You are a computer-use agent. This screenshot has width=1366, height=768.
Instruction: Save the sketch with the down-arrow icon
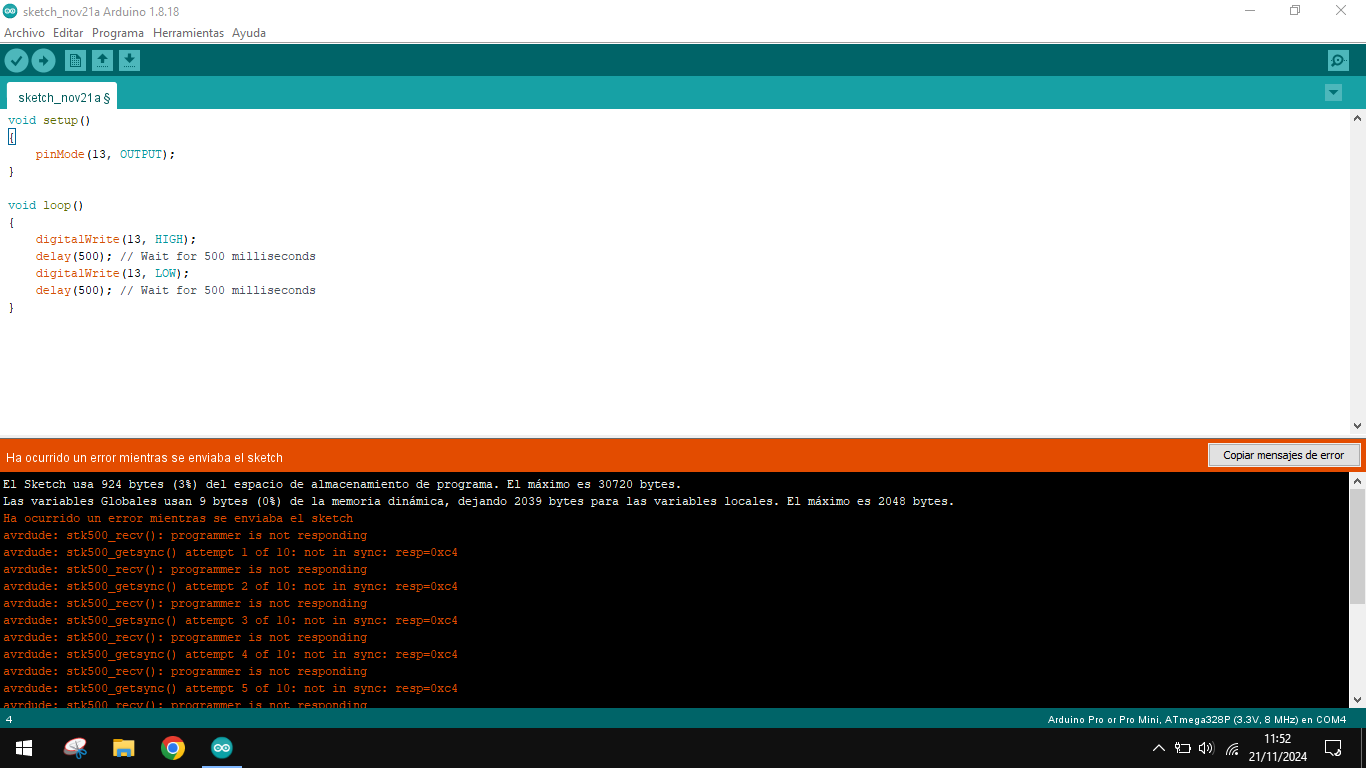click(x=129, y=61)
